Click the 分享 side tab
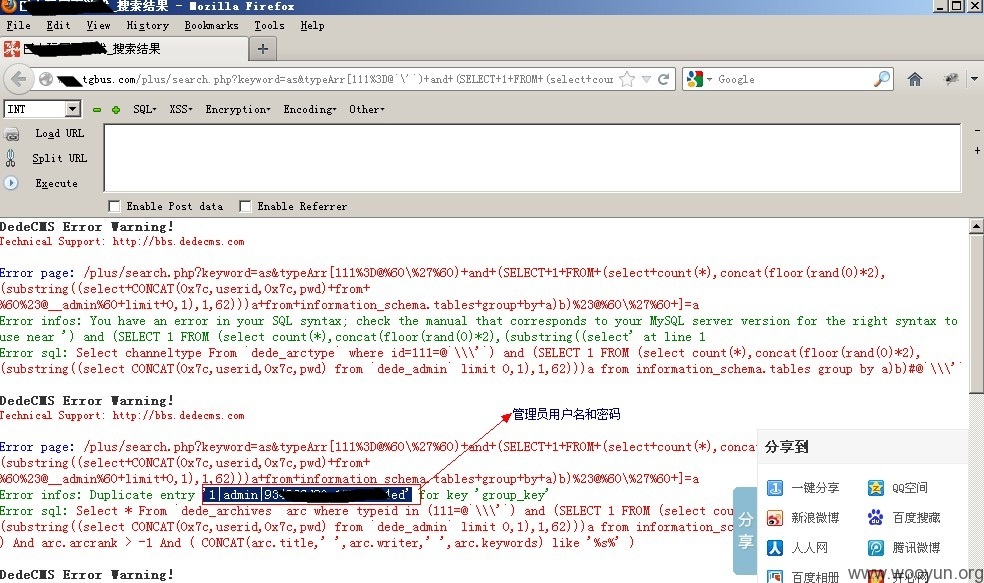984x583 pixels. pyautogui.click(x=745, y=531)
